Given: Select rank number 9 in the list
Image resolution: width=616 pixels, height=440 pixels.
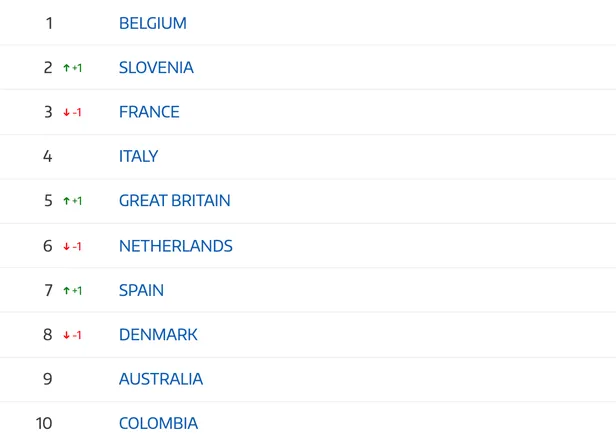Looking at the screenshot, I should [x=48, y=380].
